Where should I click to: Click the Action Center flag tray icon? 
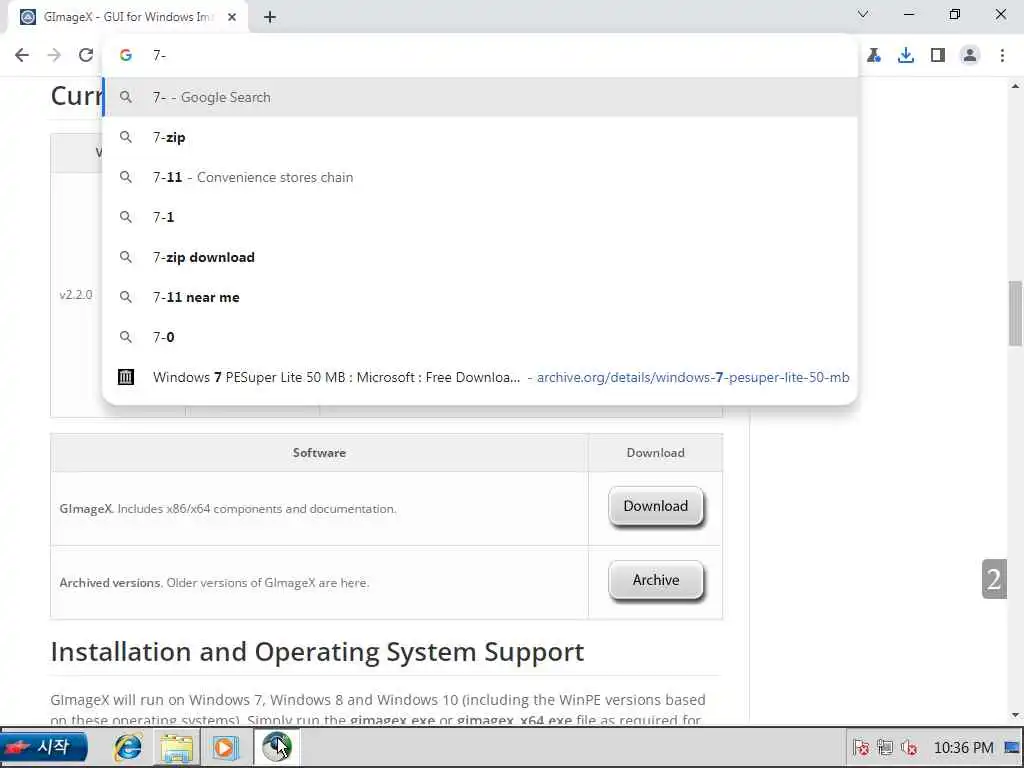861,747
